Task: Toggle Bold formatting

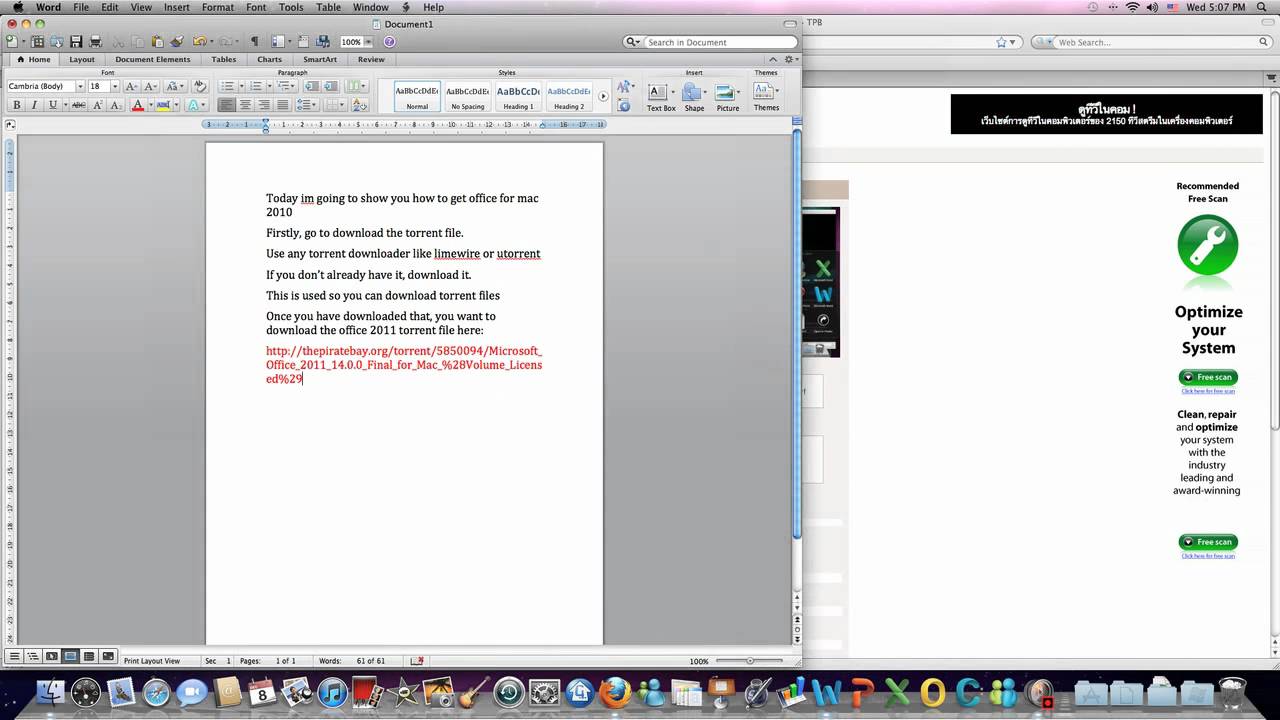Action: tap(16, 105)
